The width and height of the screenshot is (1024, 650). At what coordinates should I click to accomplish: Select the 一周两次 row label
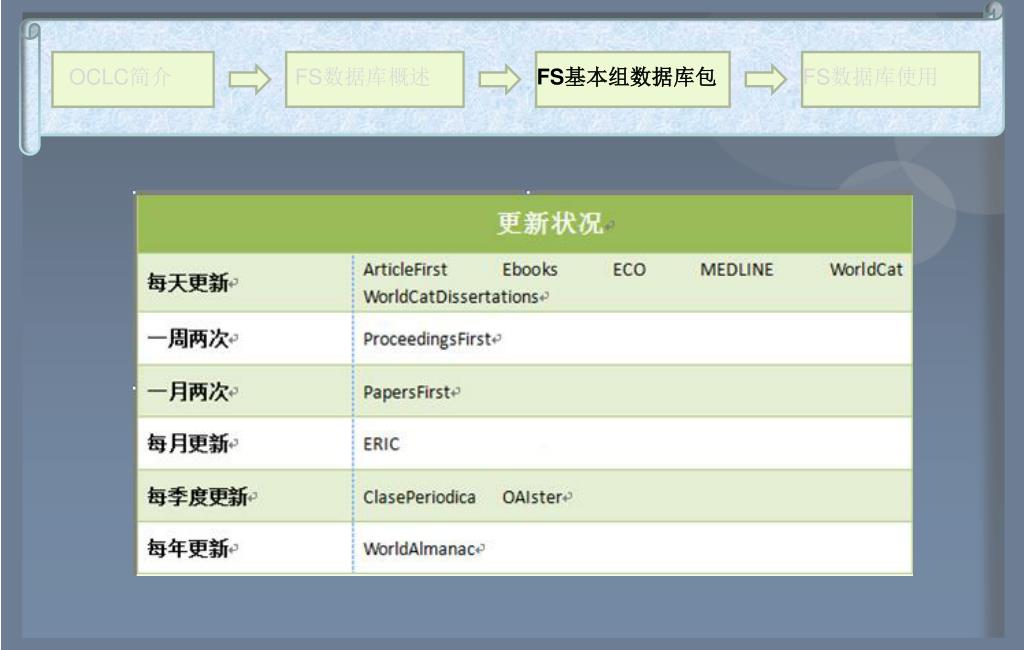click(x=188, y=338)
